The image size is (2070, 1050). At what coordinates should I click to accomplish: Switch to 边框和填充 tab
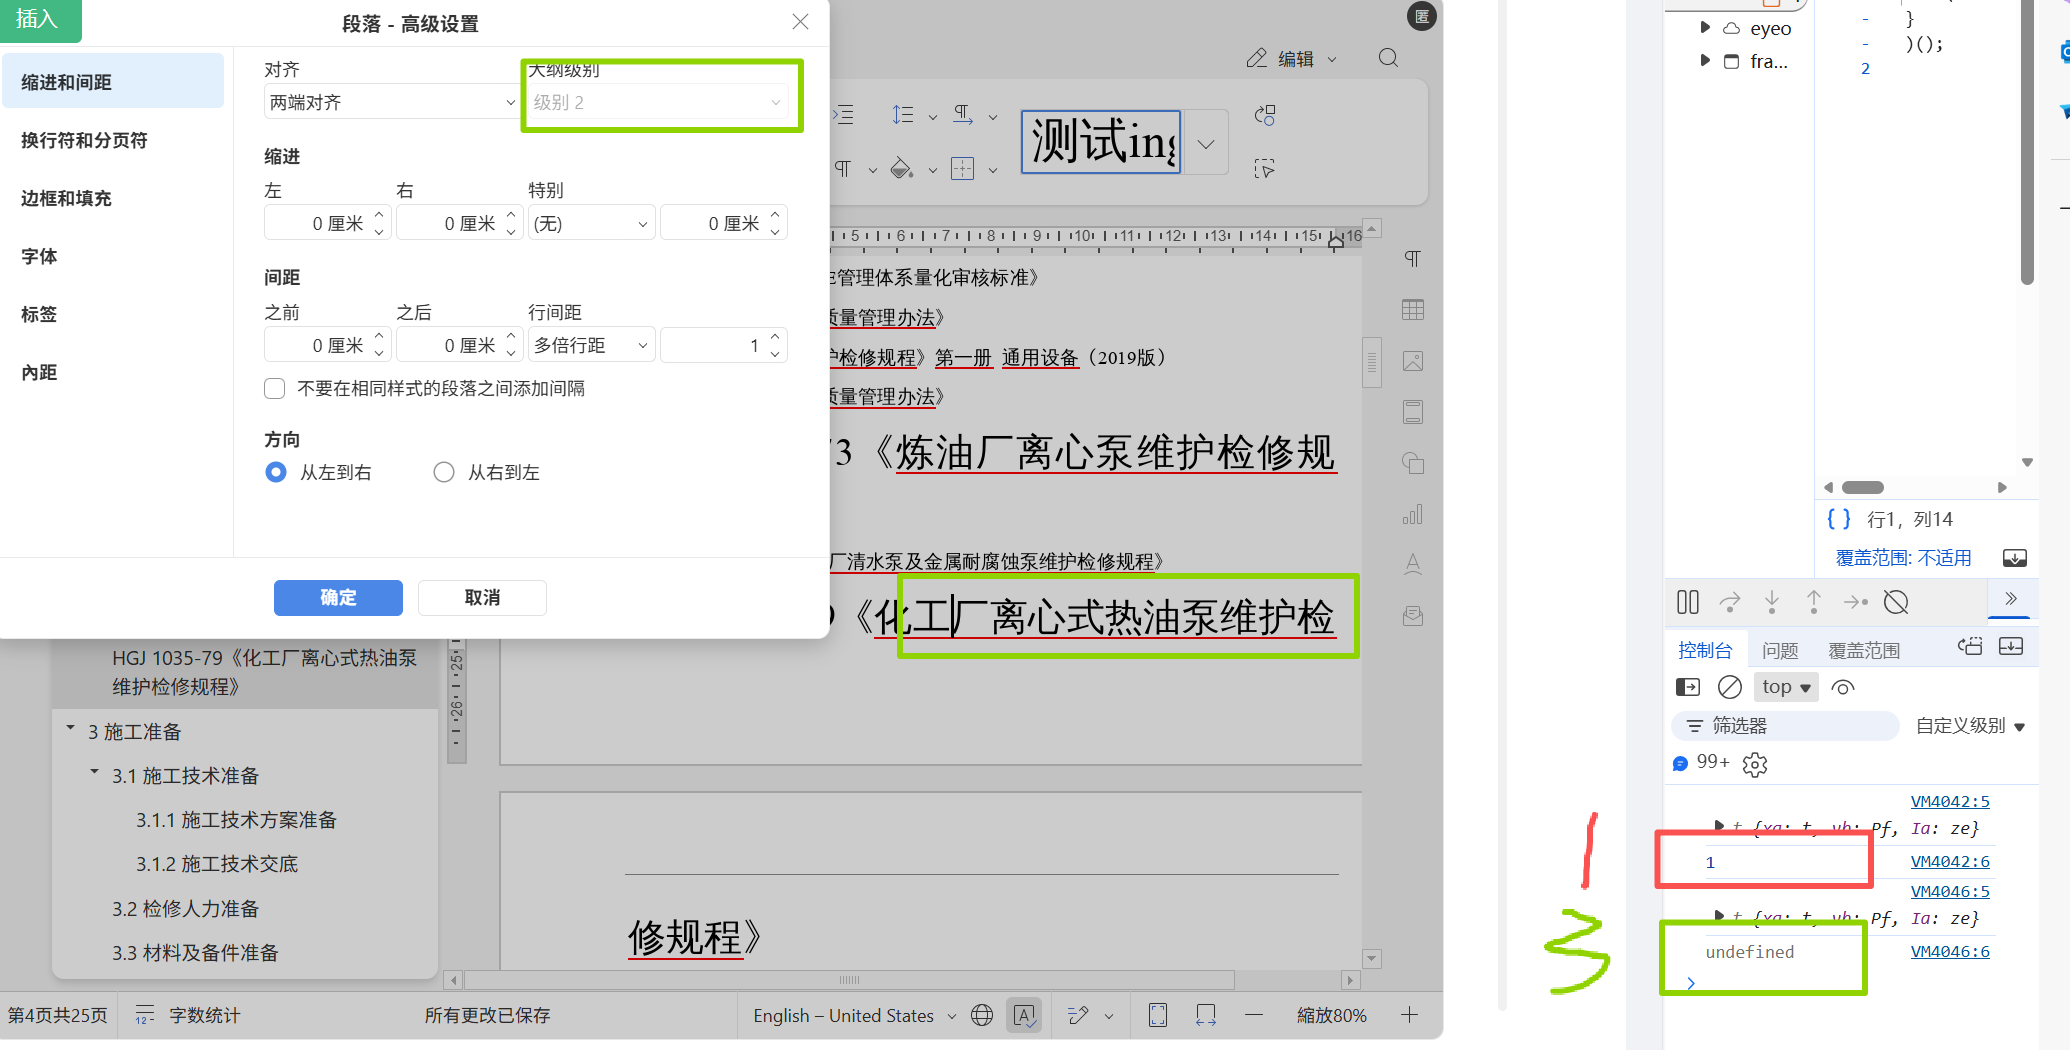[66, 198]
